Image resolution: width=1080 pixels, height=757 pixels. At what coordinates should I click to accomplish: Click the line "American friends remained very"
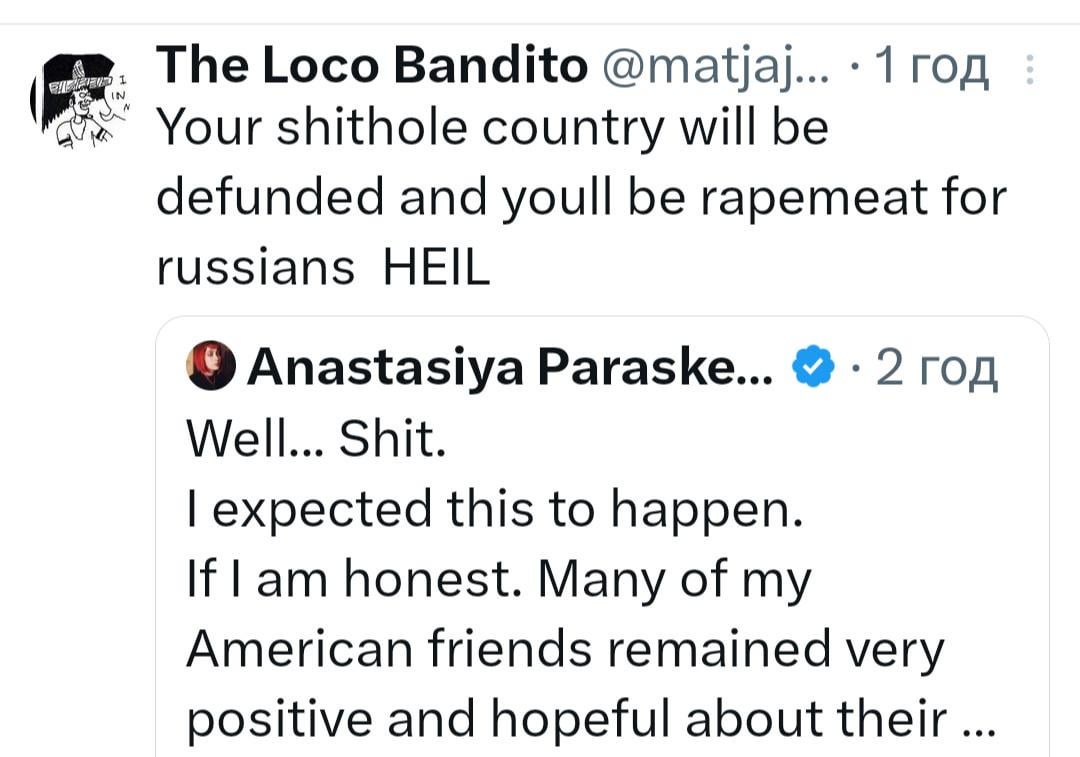click(x=565, y=650)
